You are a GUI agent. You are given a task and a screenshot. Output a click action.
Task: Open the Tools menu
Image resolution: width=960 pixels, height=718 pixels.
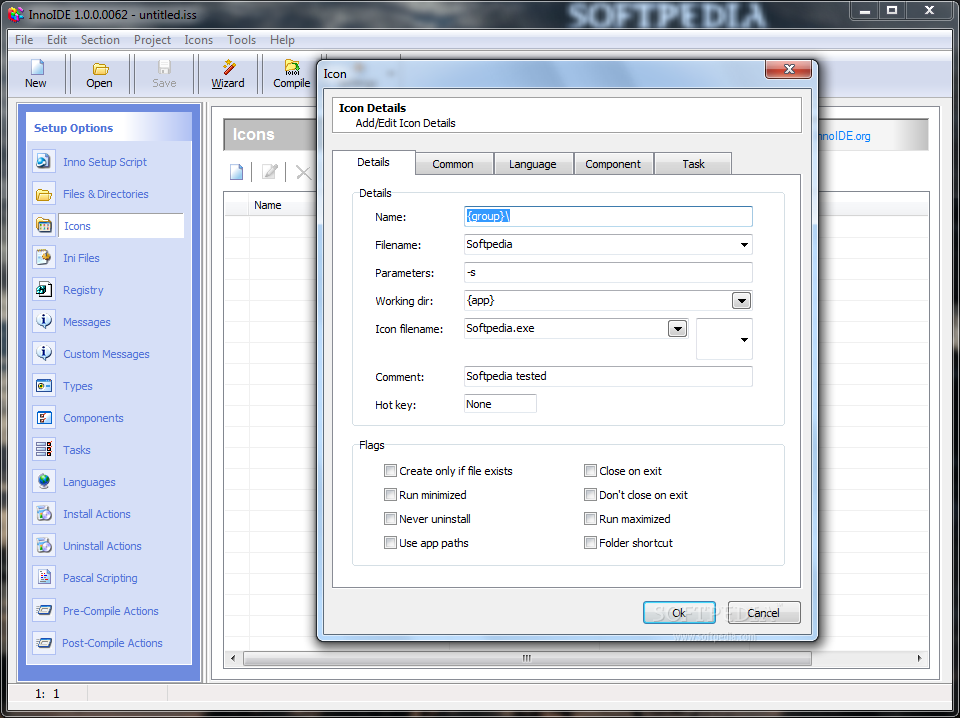click(x=241, y=40)
